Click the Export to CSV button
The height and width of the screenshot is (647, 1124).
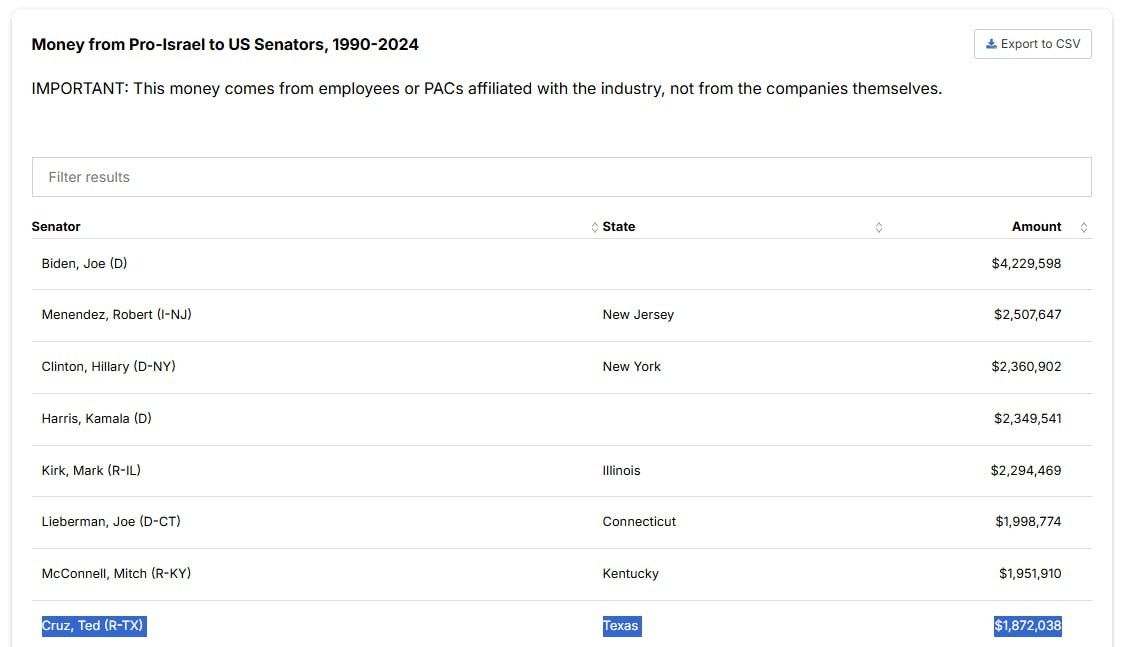1032,44
